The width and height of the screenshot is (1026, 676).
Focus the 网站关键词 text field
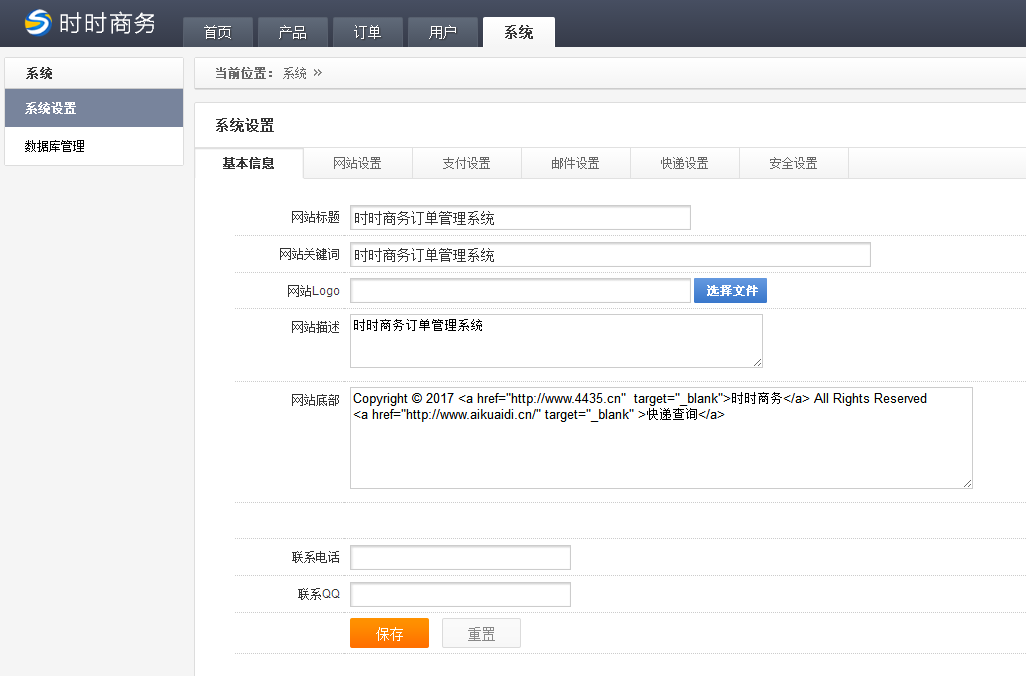click(610, 255)
